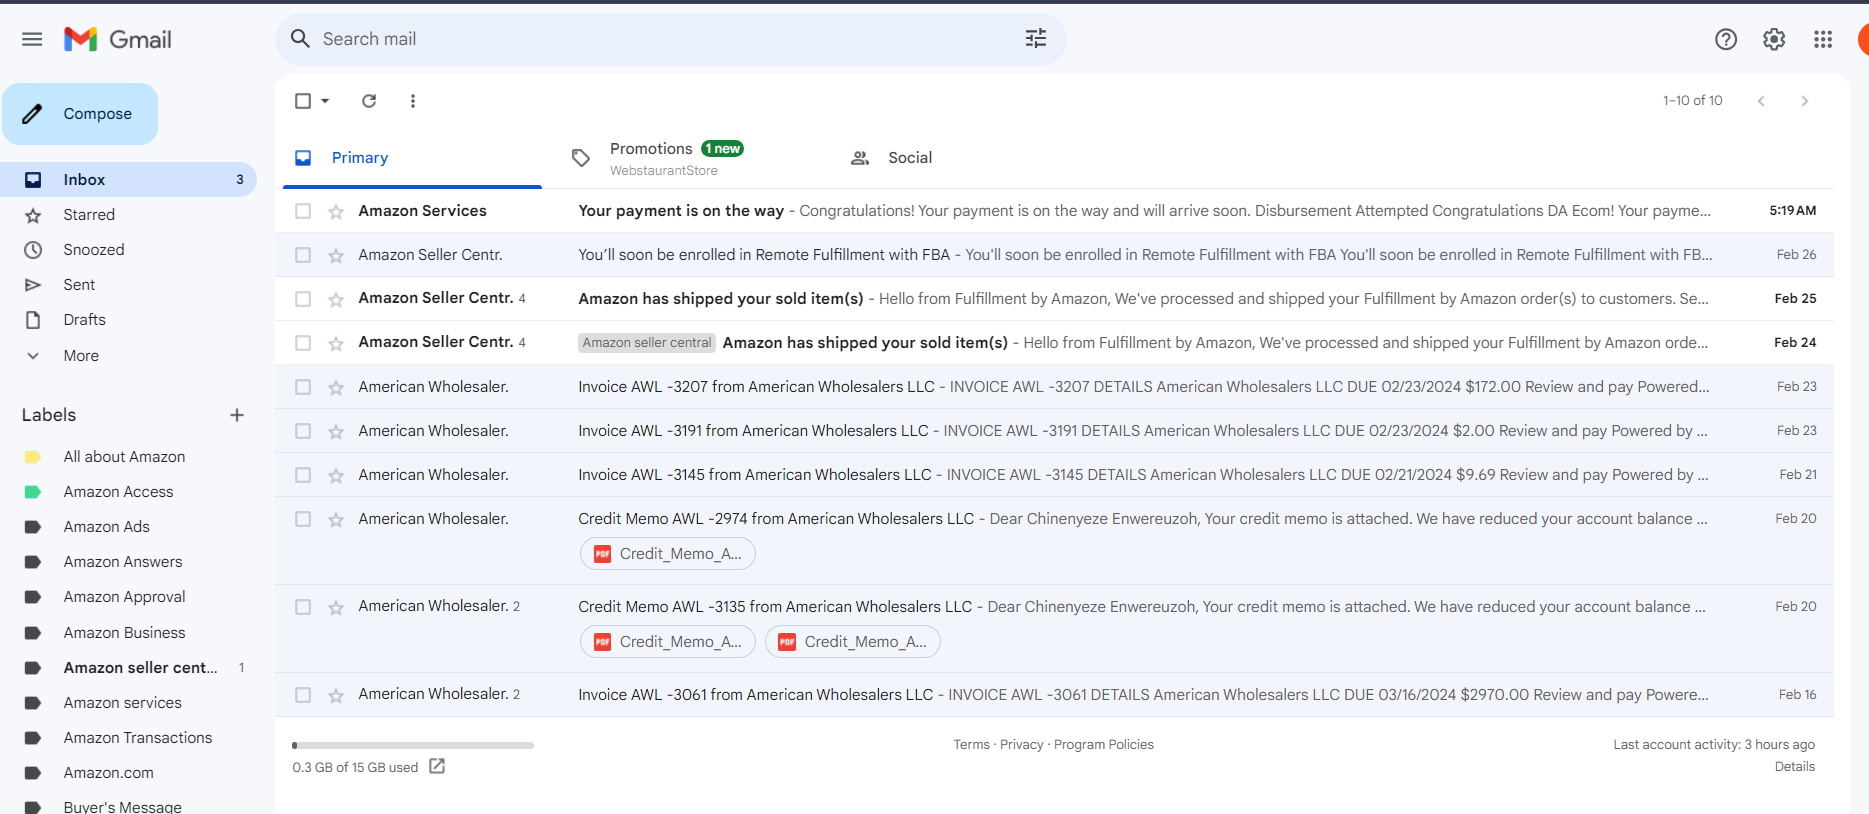Switch to the Primary tab

coord(412,158)
